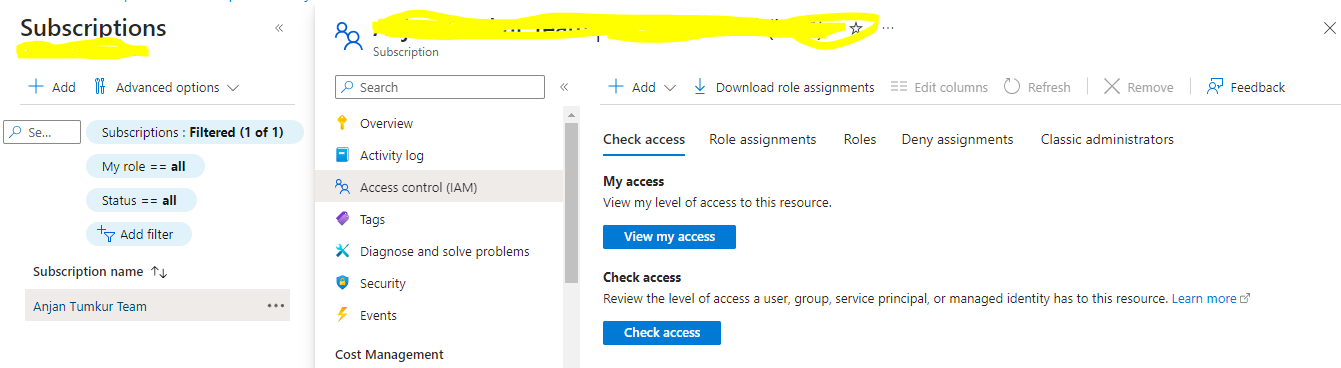
Task: Click the blue Check access button
Action: [662, 333]
